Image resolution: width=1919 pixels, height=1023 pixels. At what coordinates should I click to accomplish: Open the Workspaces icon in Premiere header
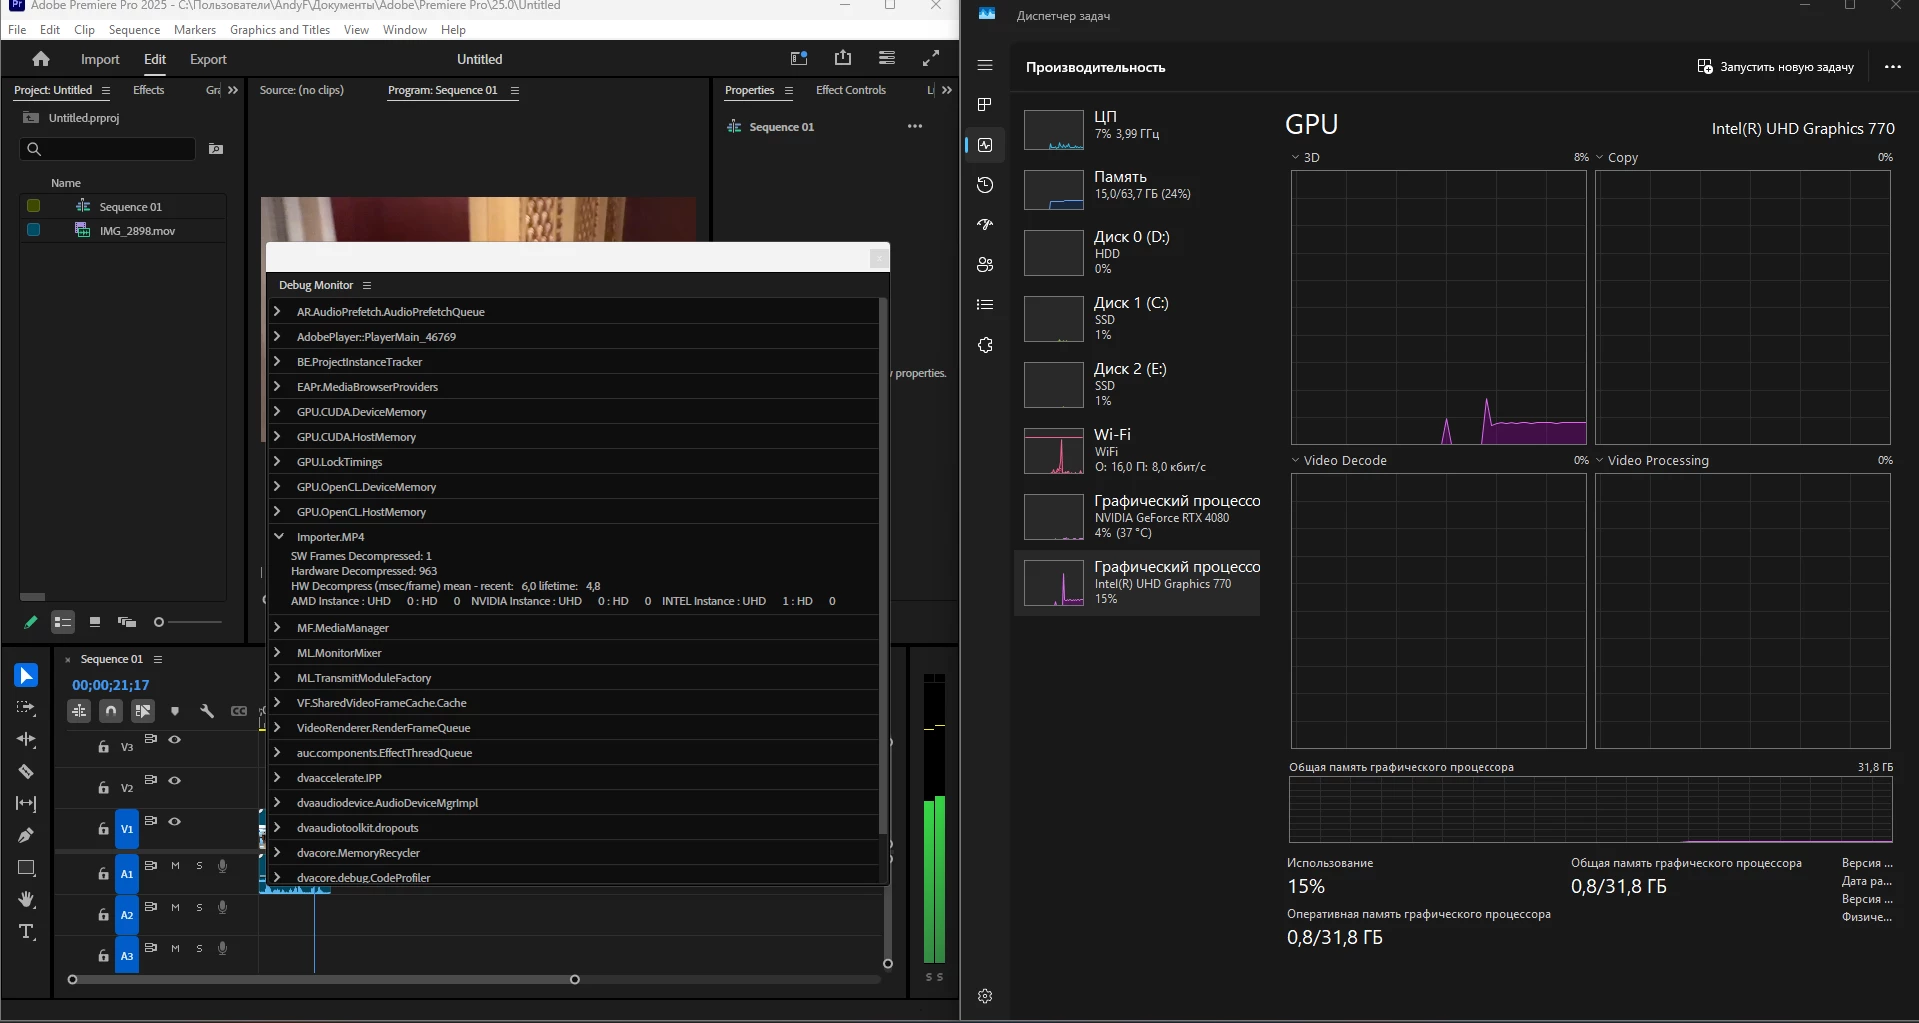coord(799,59)
